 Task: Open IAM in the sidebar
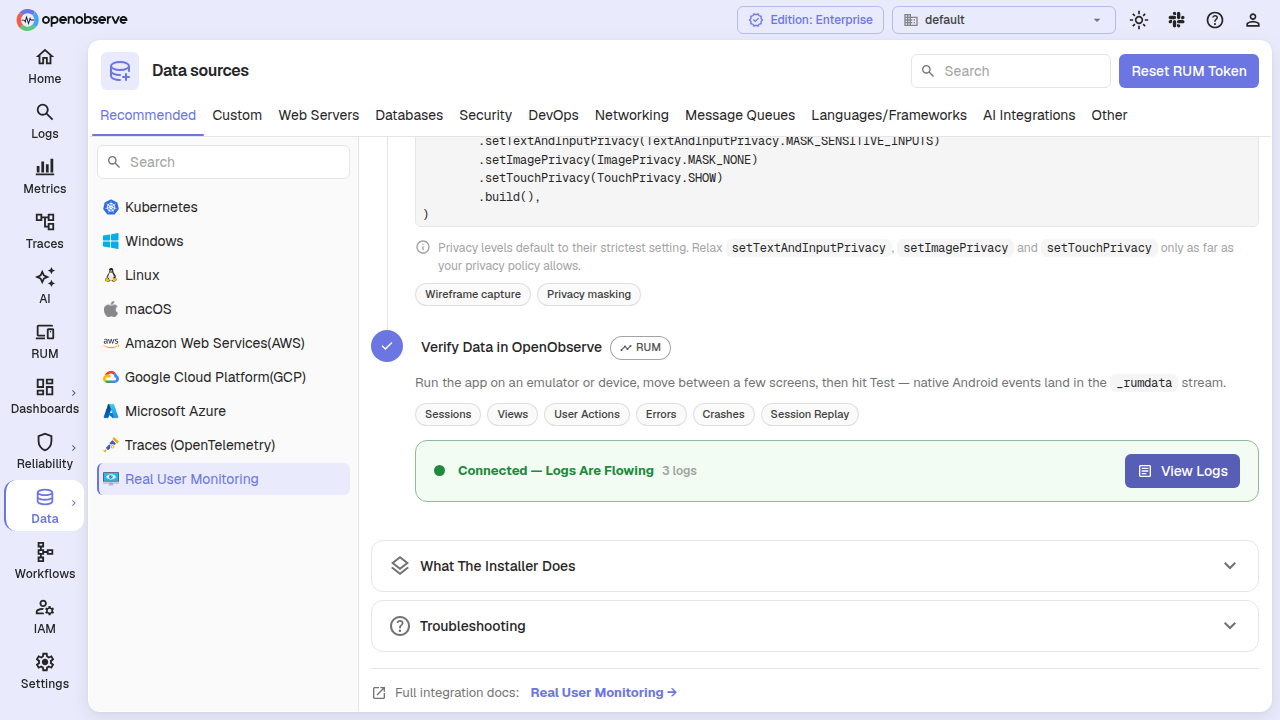click(x=44, y=617)
